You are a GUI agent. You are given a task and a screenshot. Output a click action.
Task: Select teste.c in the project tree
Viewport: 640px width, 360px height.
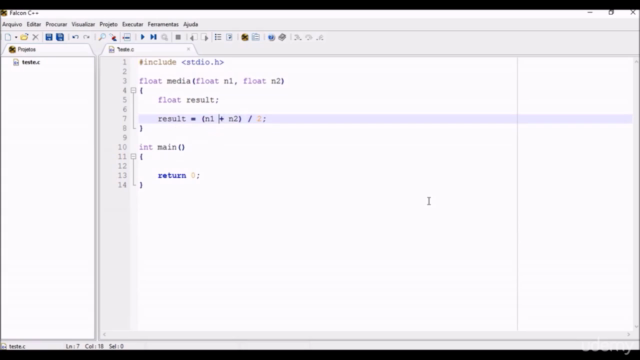coord(31,62)
